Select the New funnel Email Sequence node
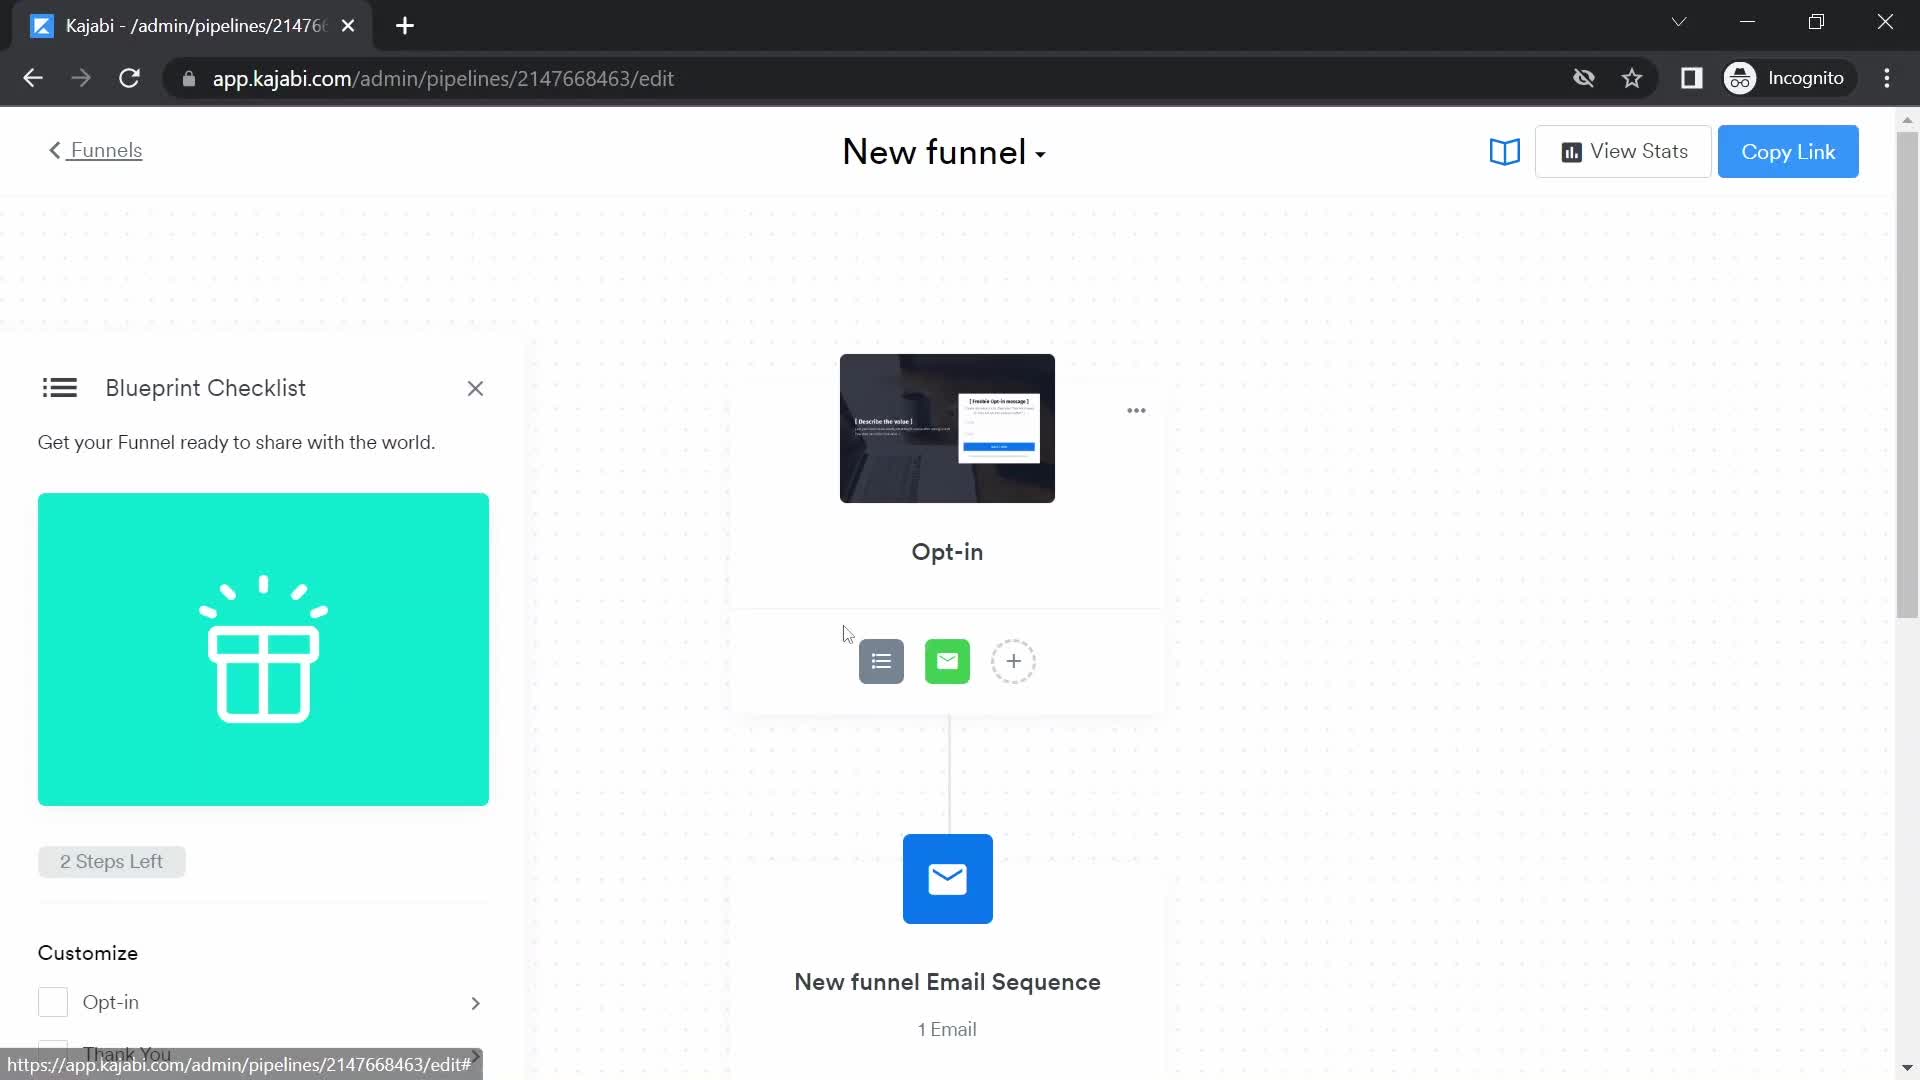 (947, 877)
